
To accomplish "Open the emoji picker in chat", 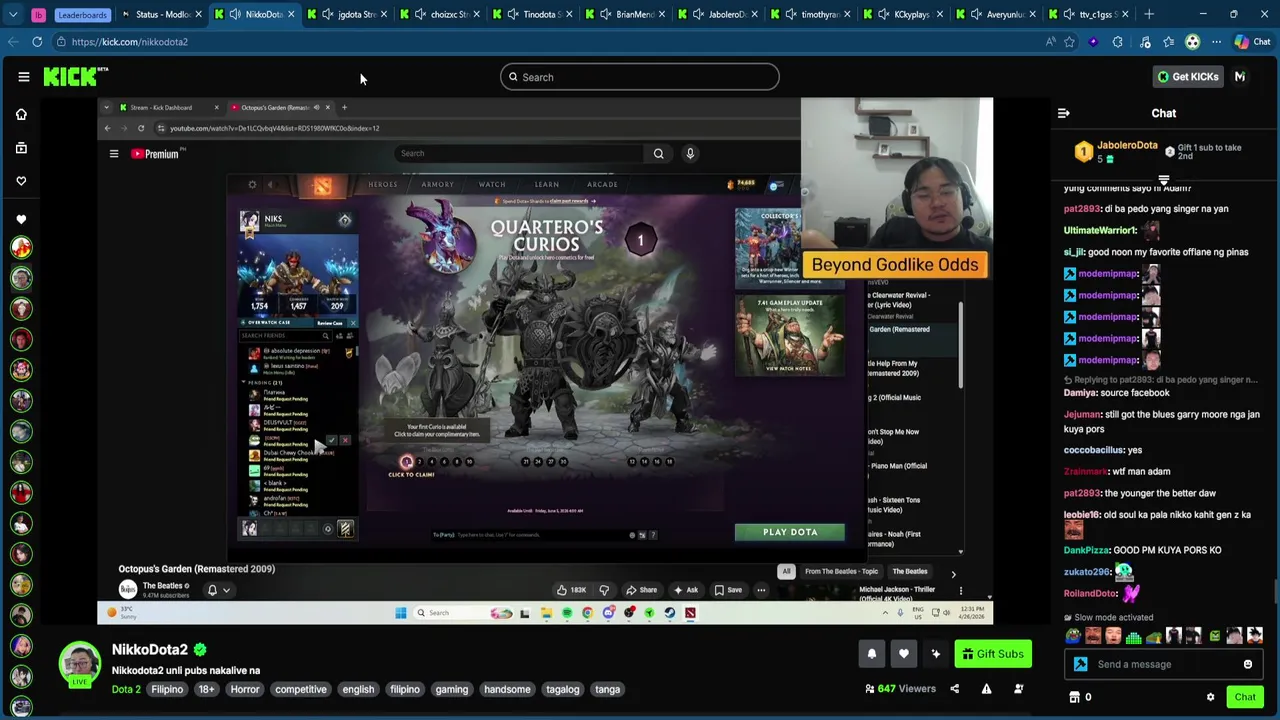I will coord(1248,664).
